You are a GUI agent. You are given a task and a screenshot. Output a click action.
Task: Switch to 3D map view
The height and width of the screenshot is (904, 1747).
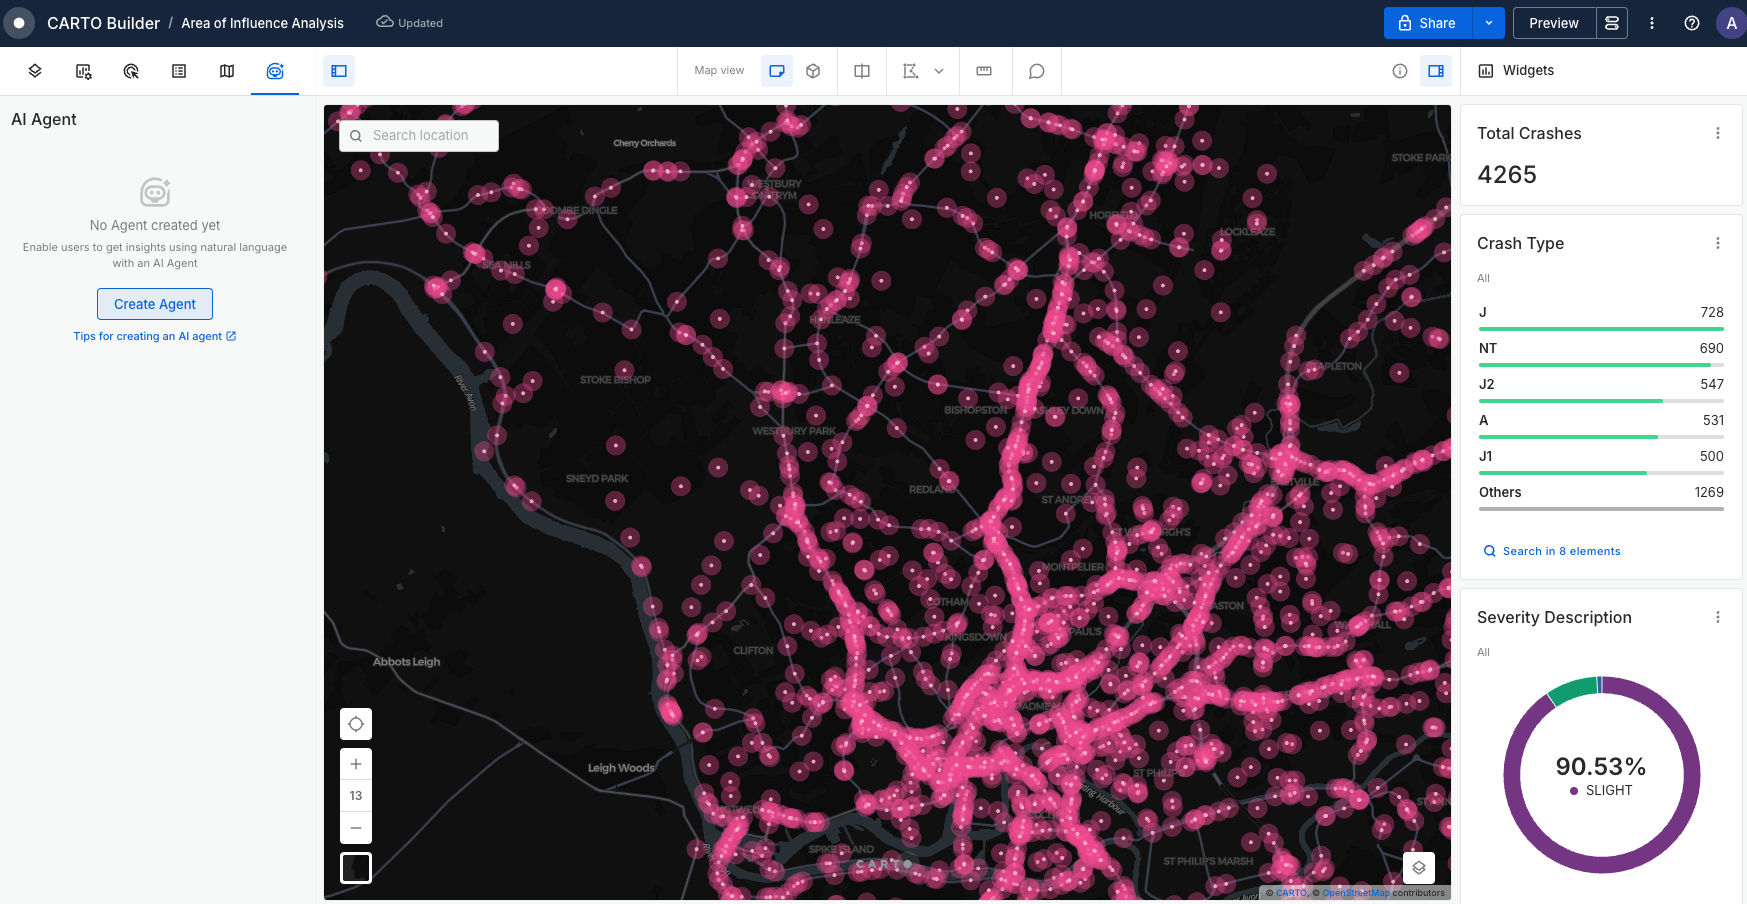click(813, 71)
